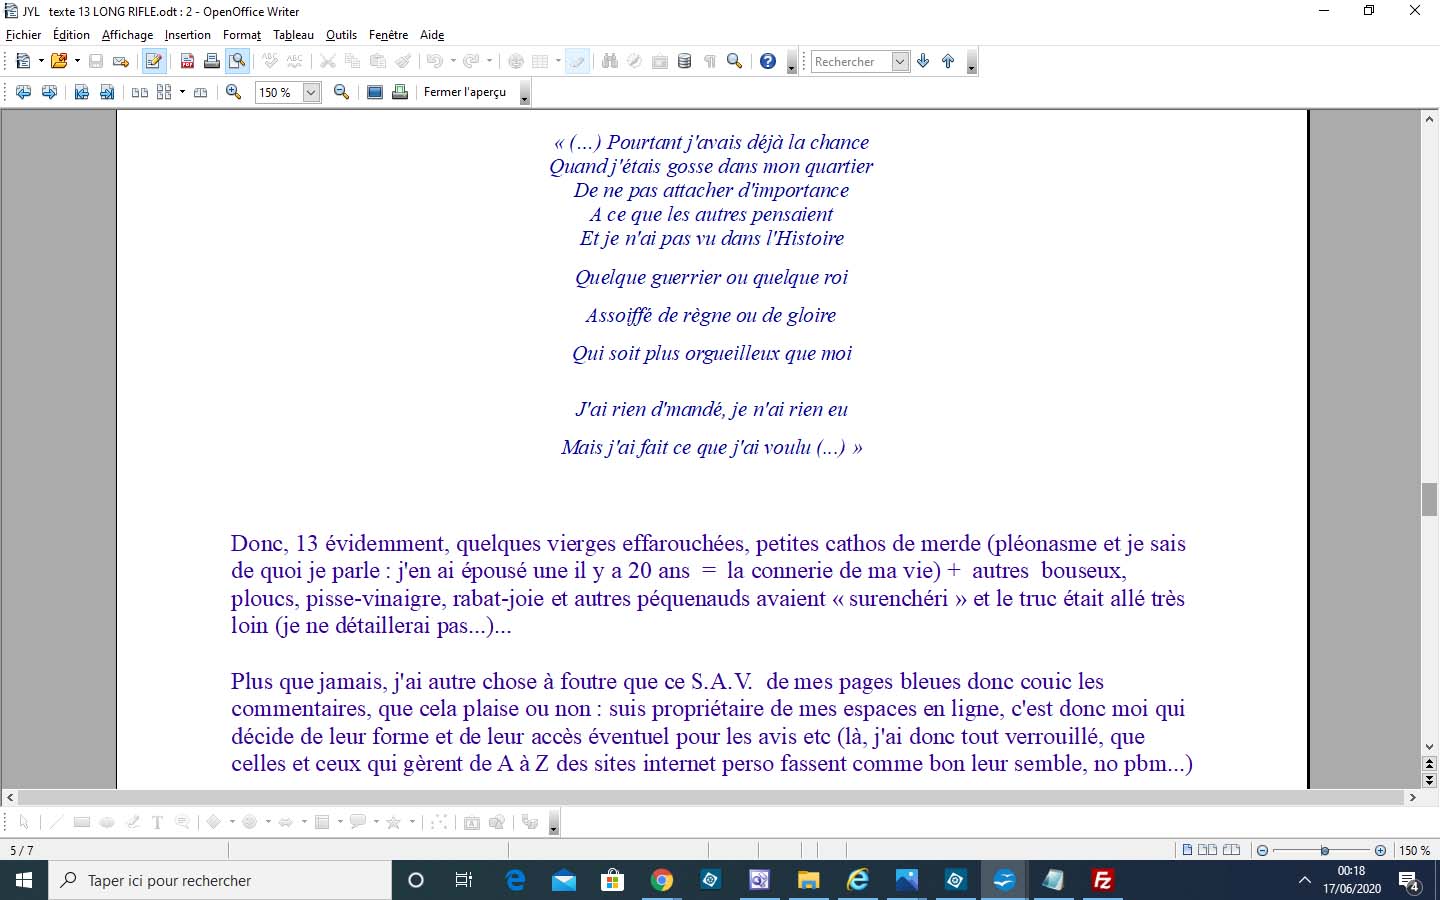Go to previous page in preview
1440x900 pixels.
pos(23,92)
